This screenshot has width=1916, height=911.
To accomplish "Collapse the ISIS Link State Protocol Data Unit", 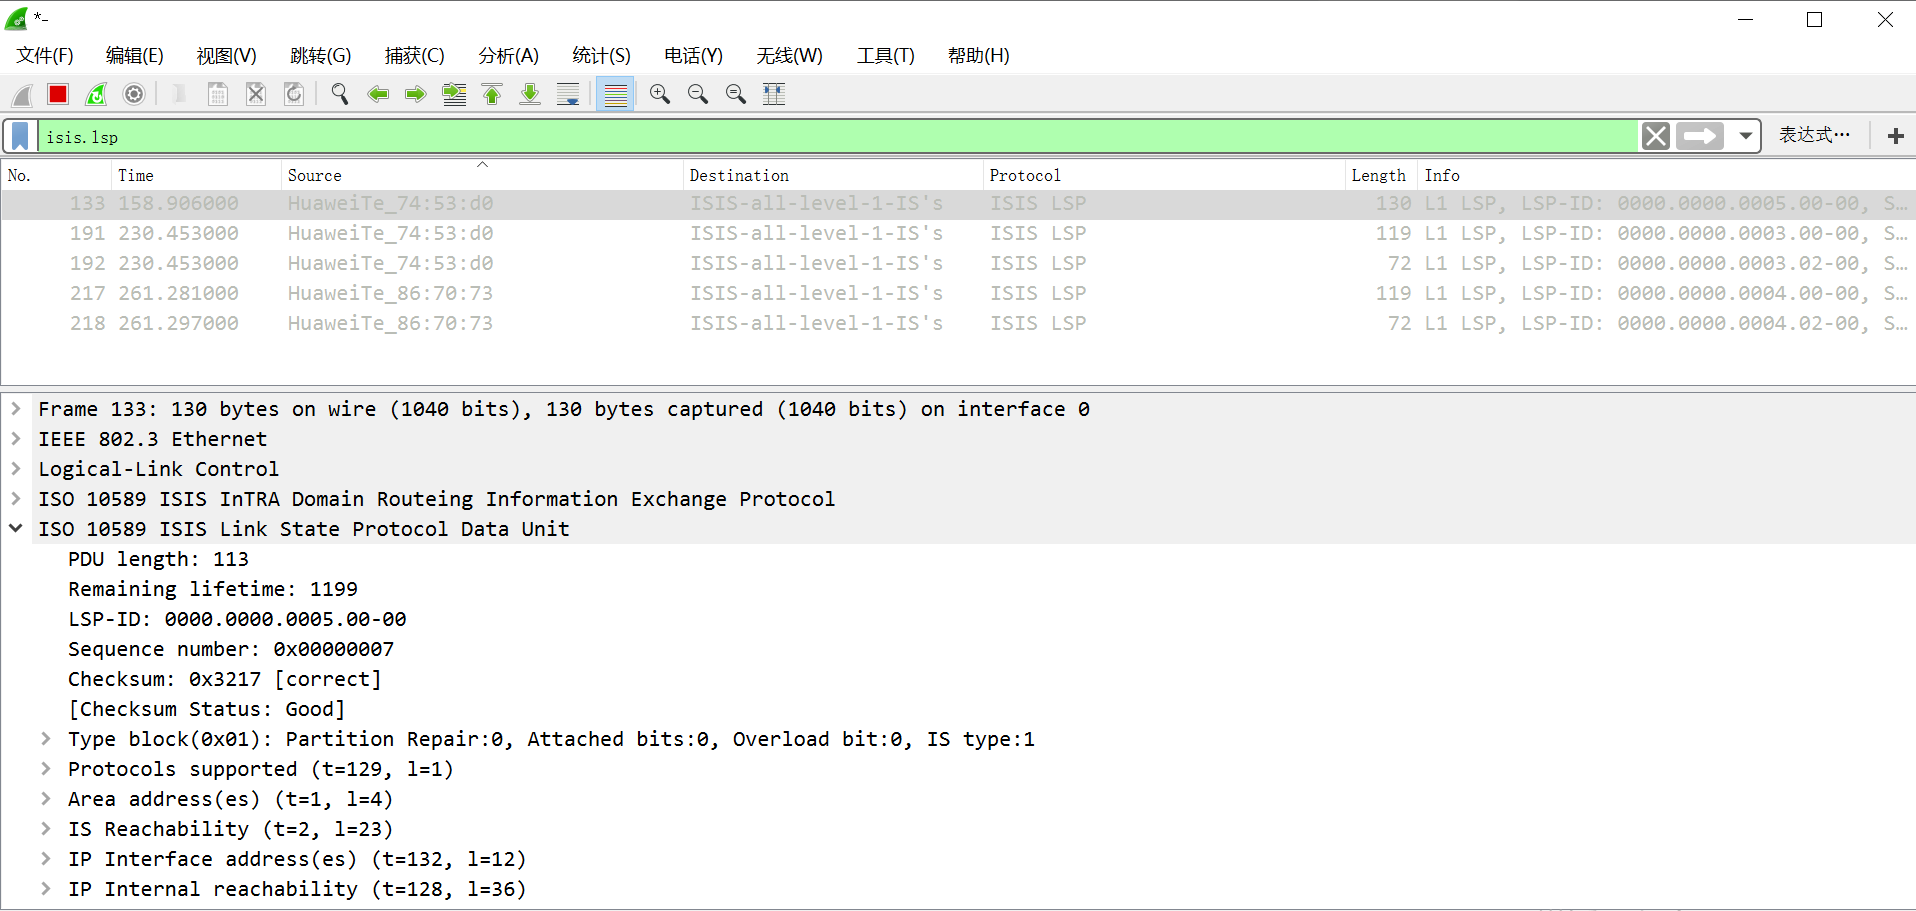I will (15, 529).
